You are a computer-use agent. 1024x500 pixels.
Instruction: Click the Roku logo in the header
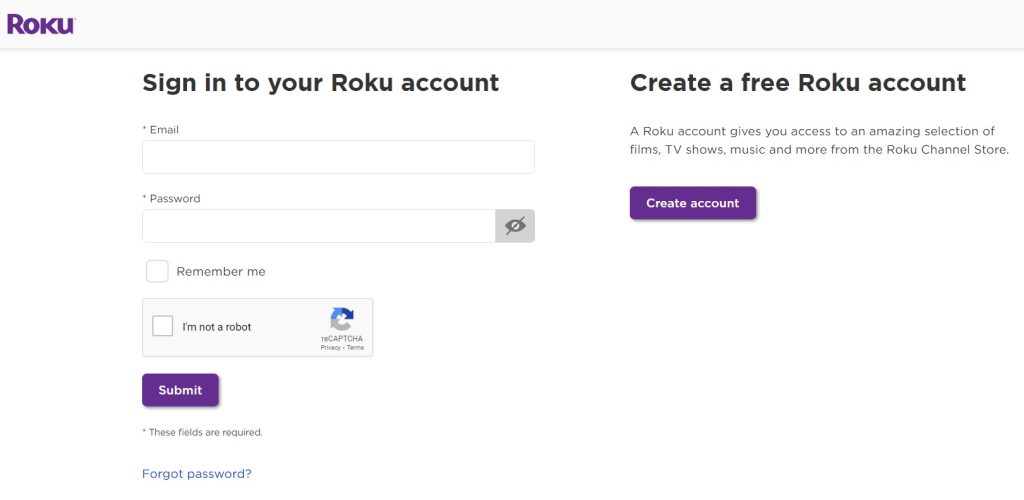41,25
